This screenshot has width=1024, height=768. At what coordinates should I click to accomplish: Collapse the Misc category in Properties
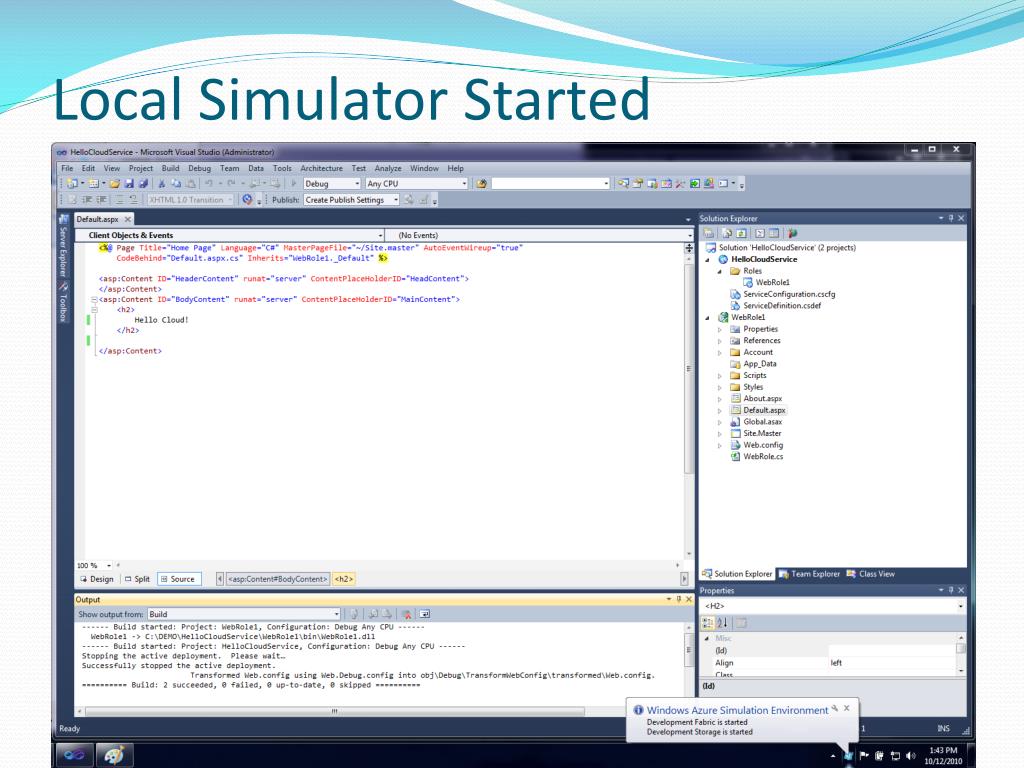pyautogui.click(x=707, y=638)
